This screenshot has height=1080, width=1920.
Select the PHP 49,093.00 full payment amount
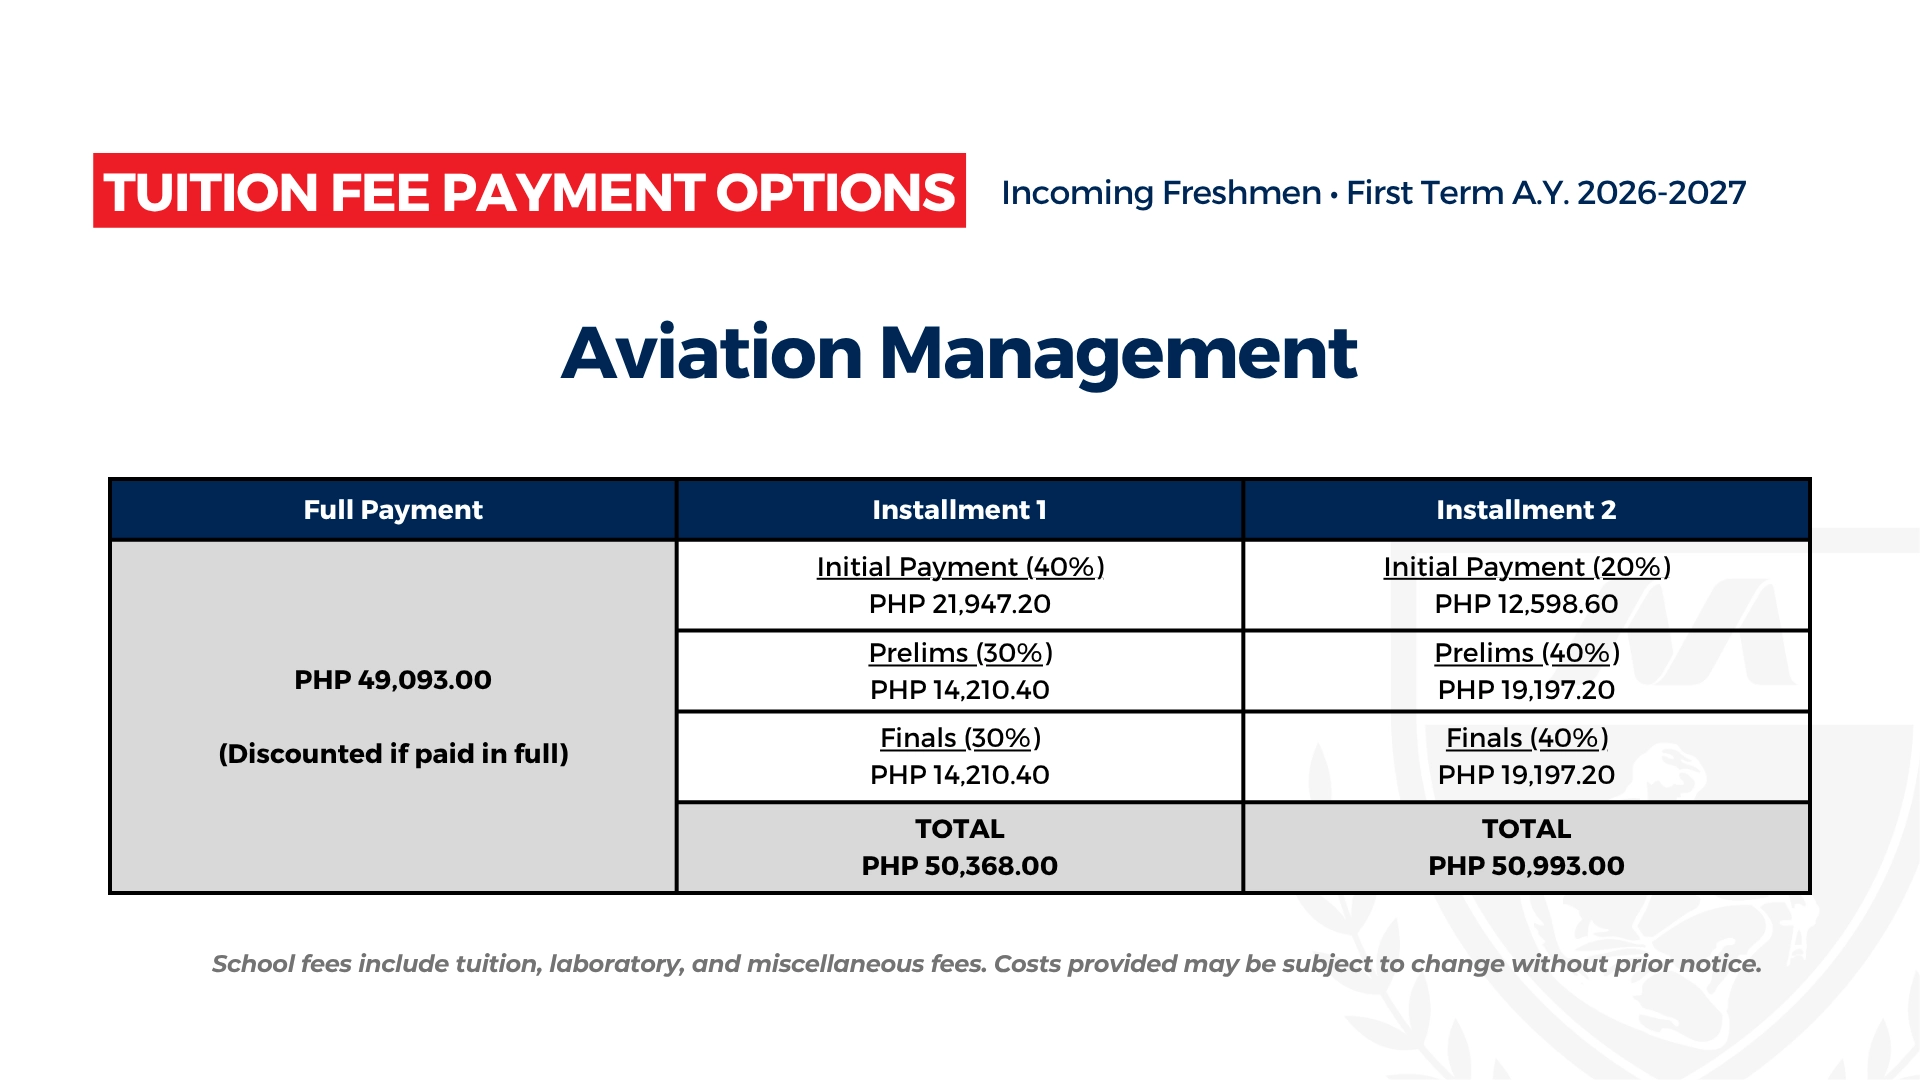point(393,680)
